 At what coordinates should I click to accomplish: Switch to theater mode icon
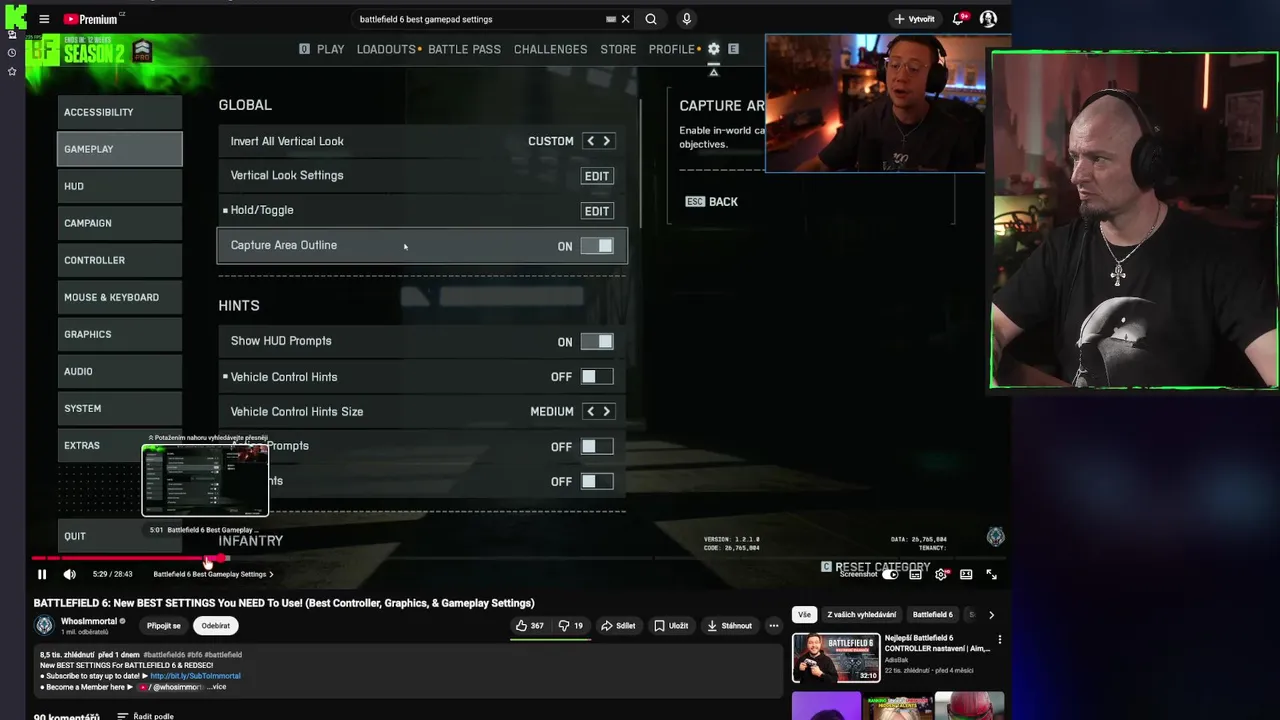[x=966, y=574]
